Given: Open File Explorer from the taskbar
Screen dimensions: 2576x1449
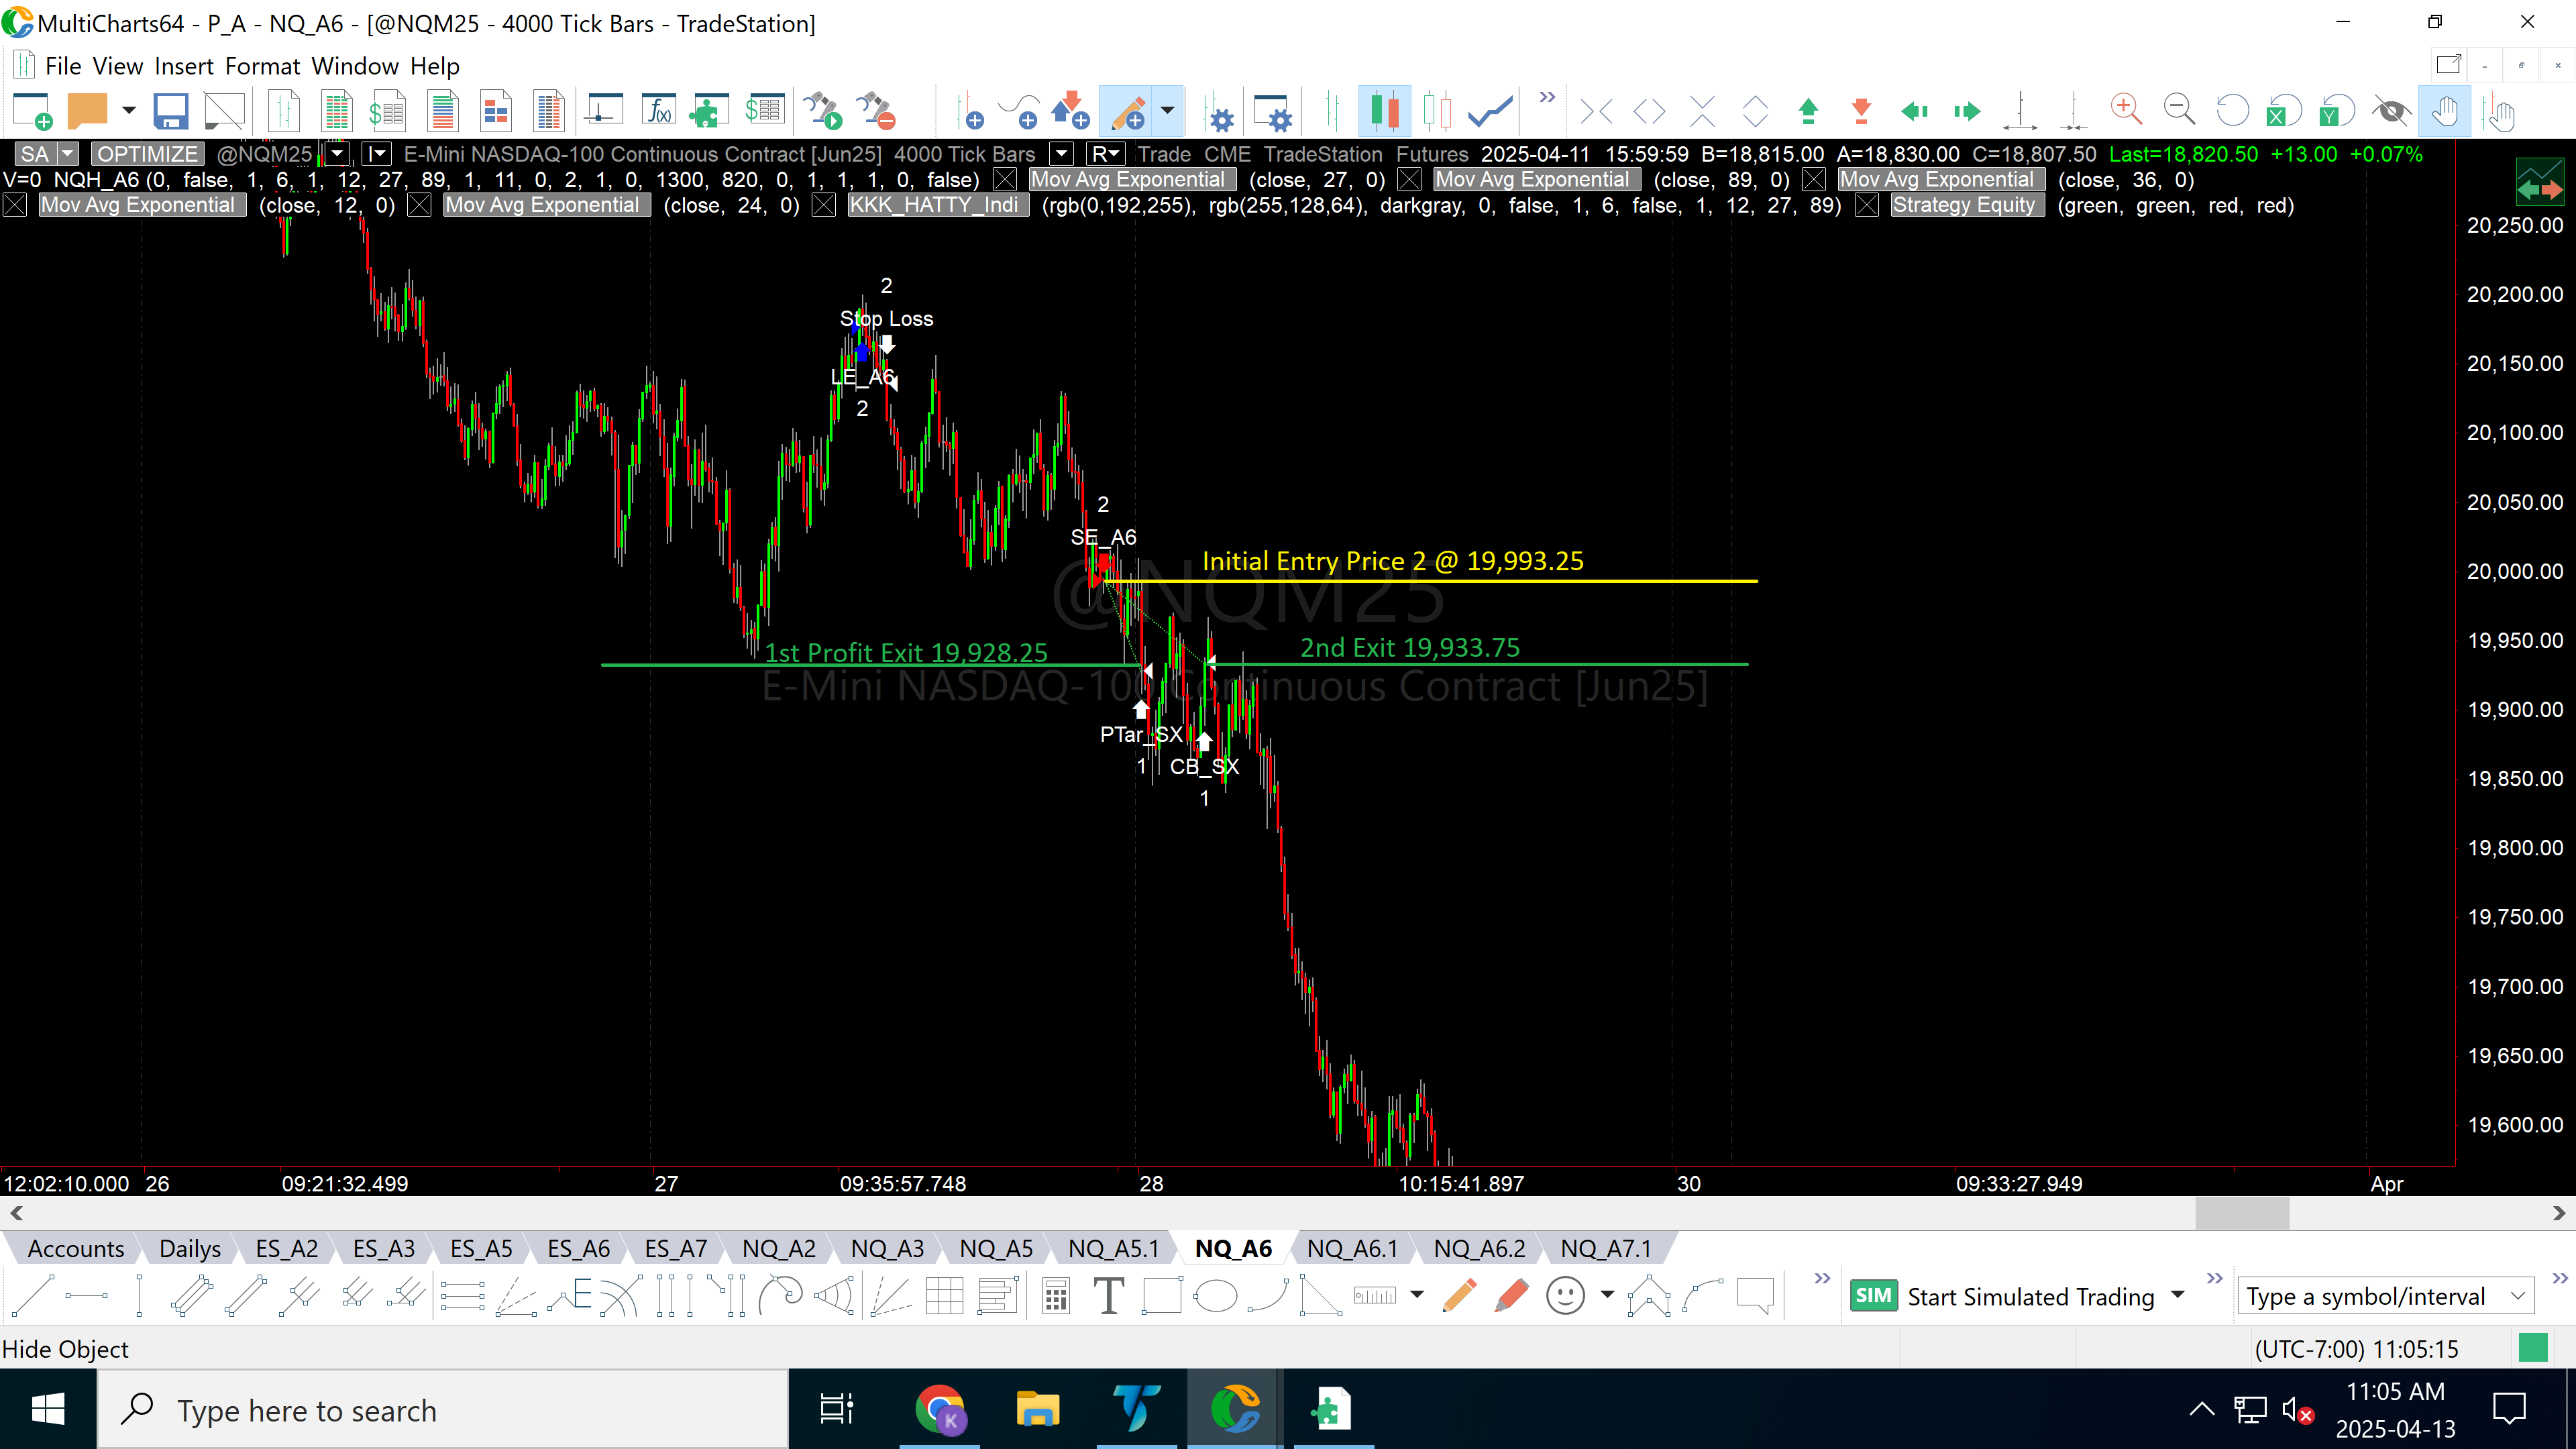Looking at the screenshot, I should (x=1037, y=1410).
